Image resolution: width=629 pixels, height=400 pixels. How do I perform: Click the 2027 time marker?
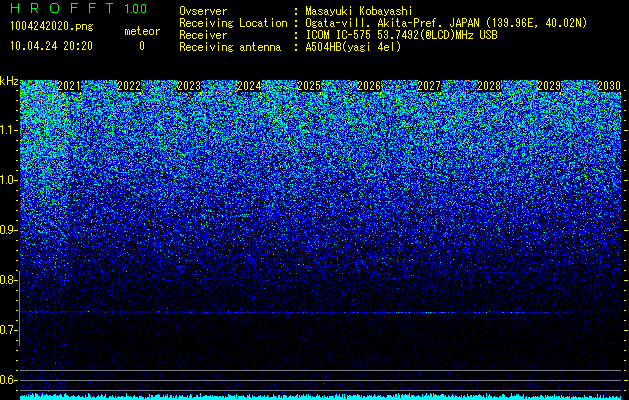429,86
